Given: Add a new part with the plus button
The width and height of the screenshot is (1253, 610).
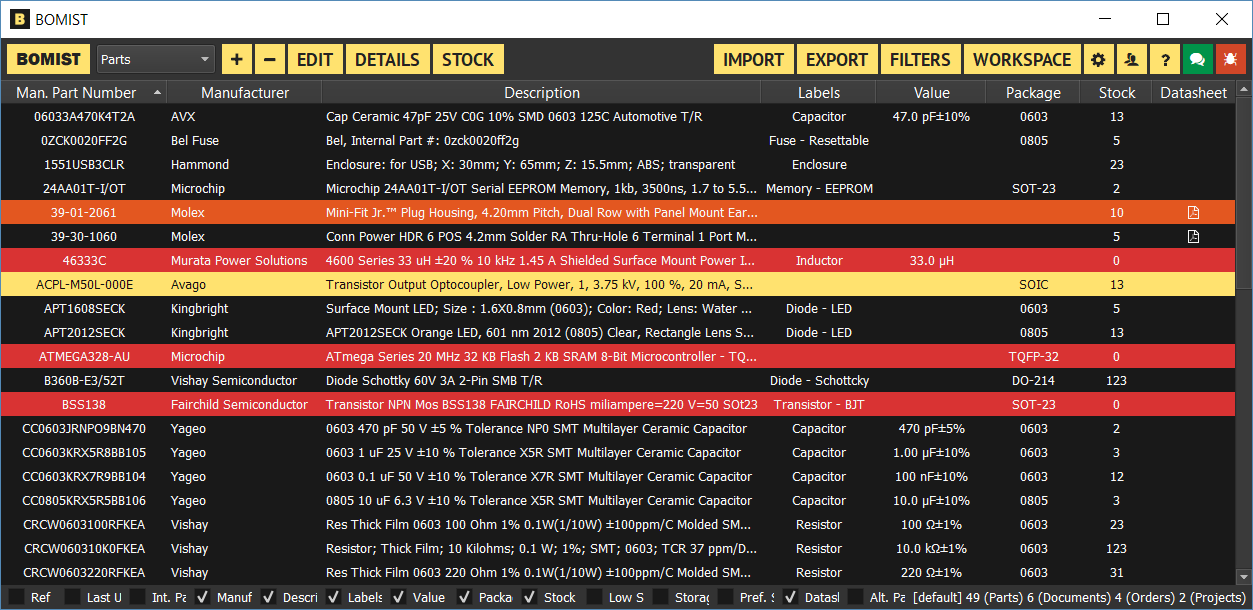Looking at the screenshot, I should 236,59.
